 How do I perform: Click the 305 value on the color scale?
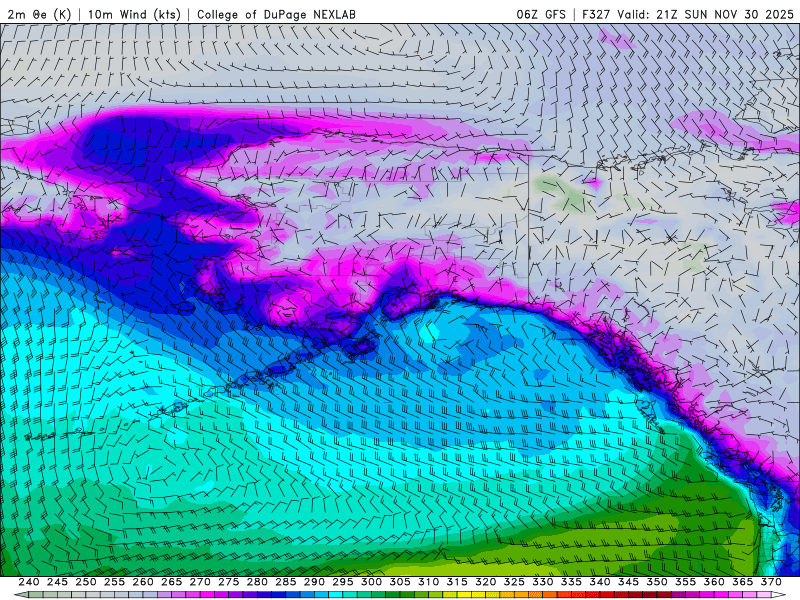click(400, 582)
